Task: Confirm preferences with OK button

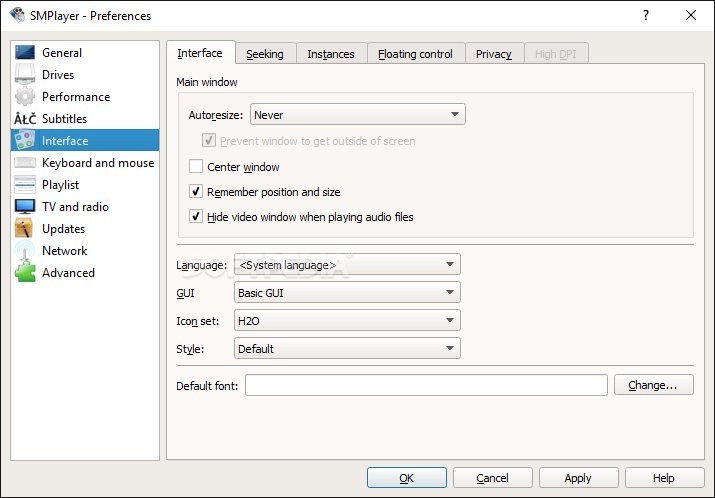Action: click(x=407, y=477)
